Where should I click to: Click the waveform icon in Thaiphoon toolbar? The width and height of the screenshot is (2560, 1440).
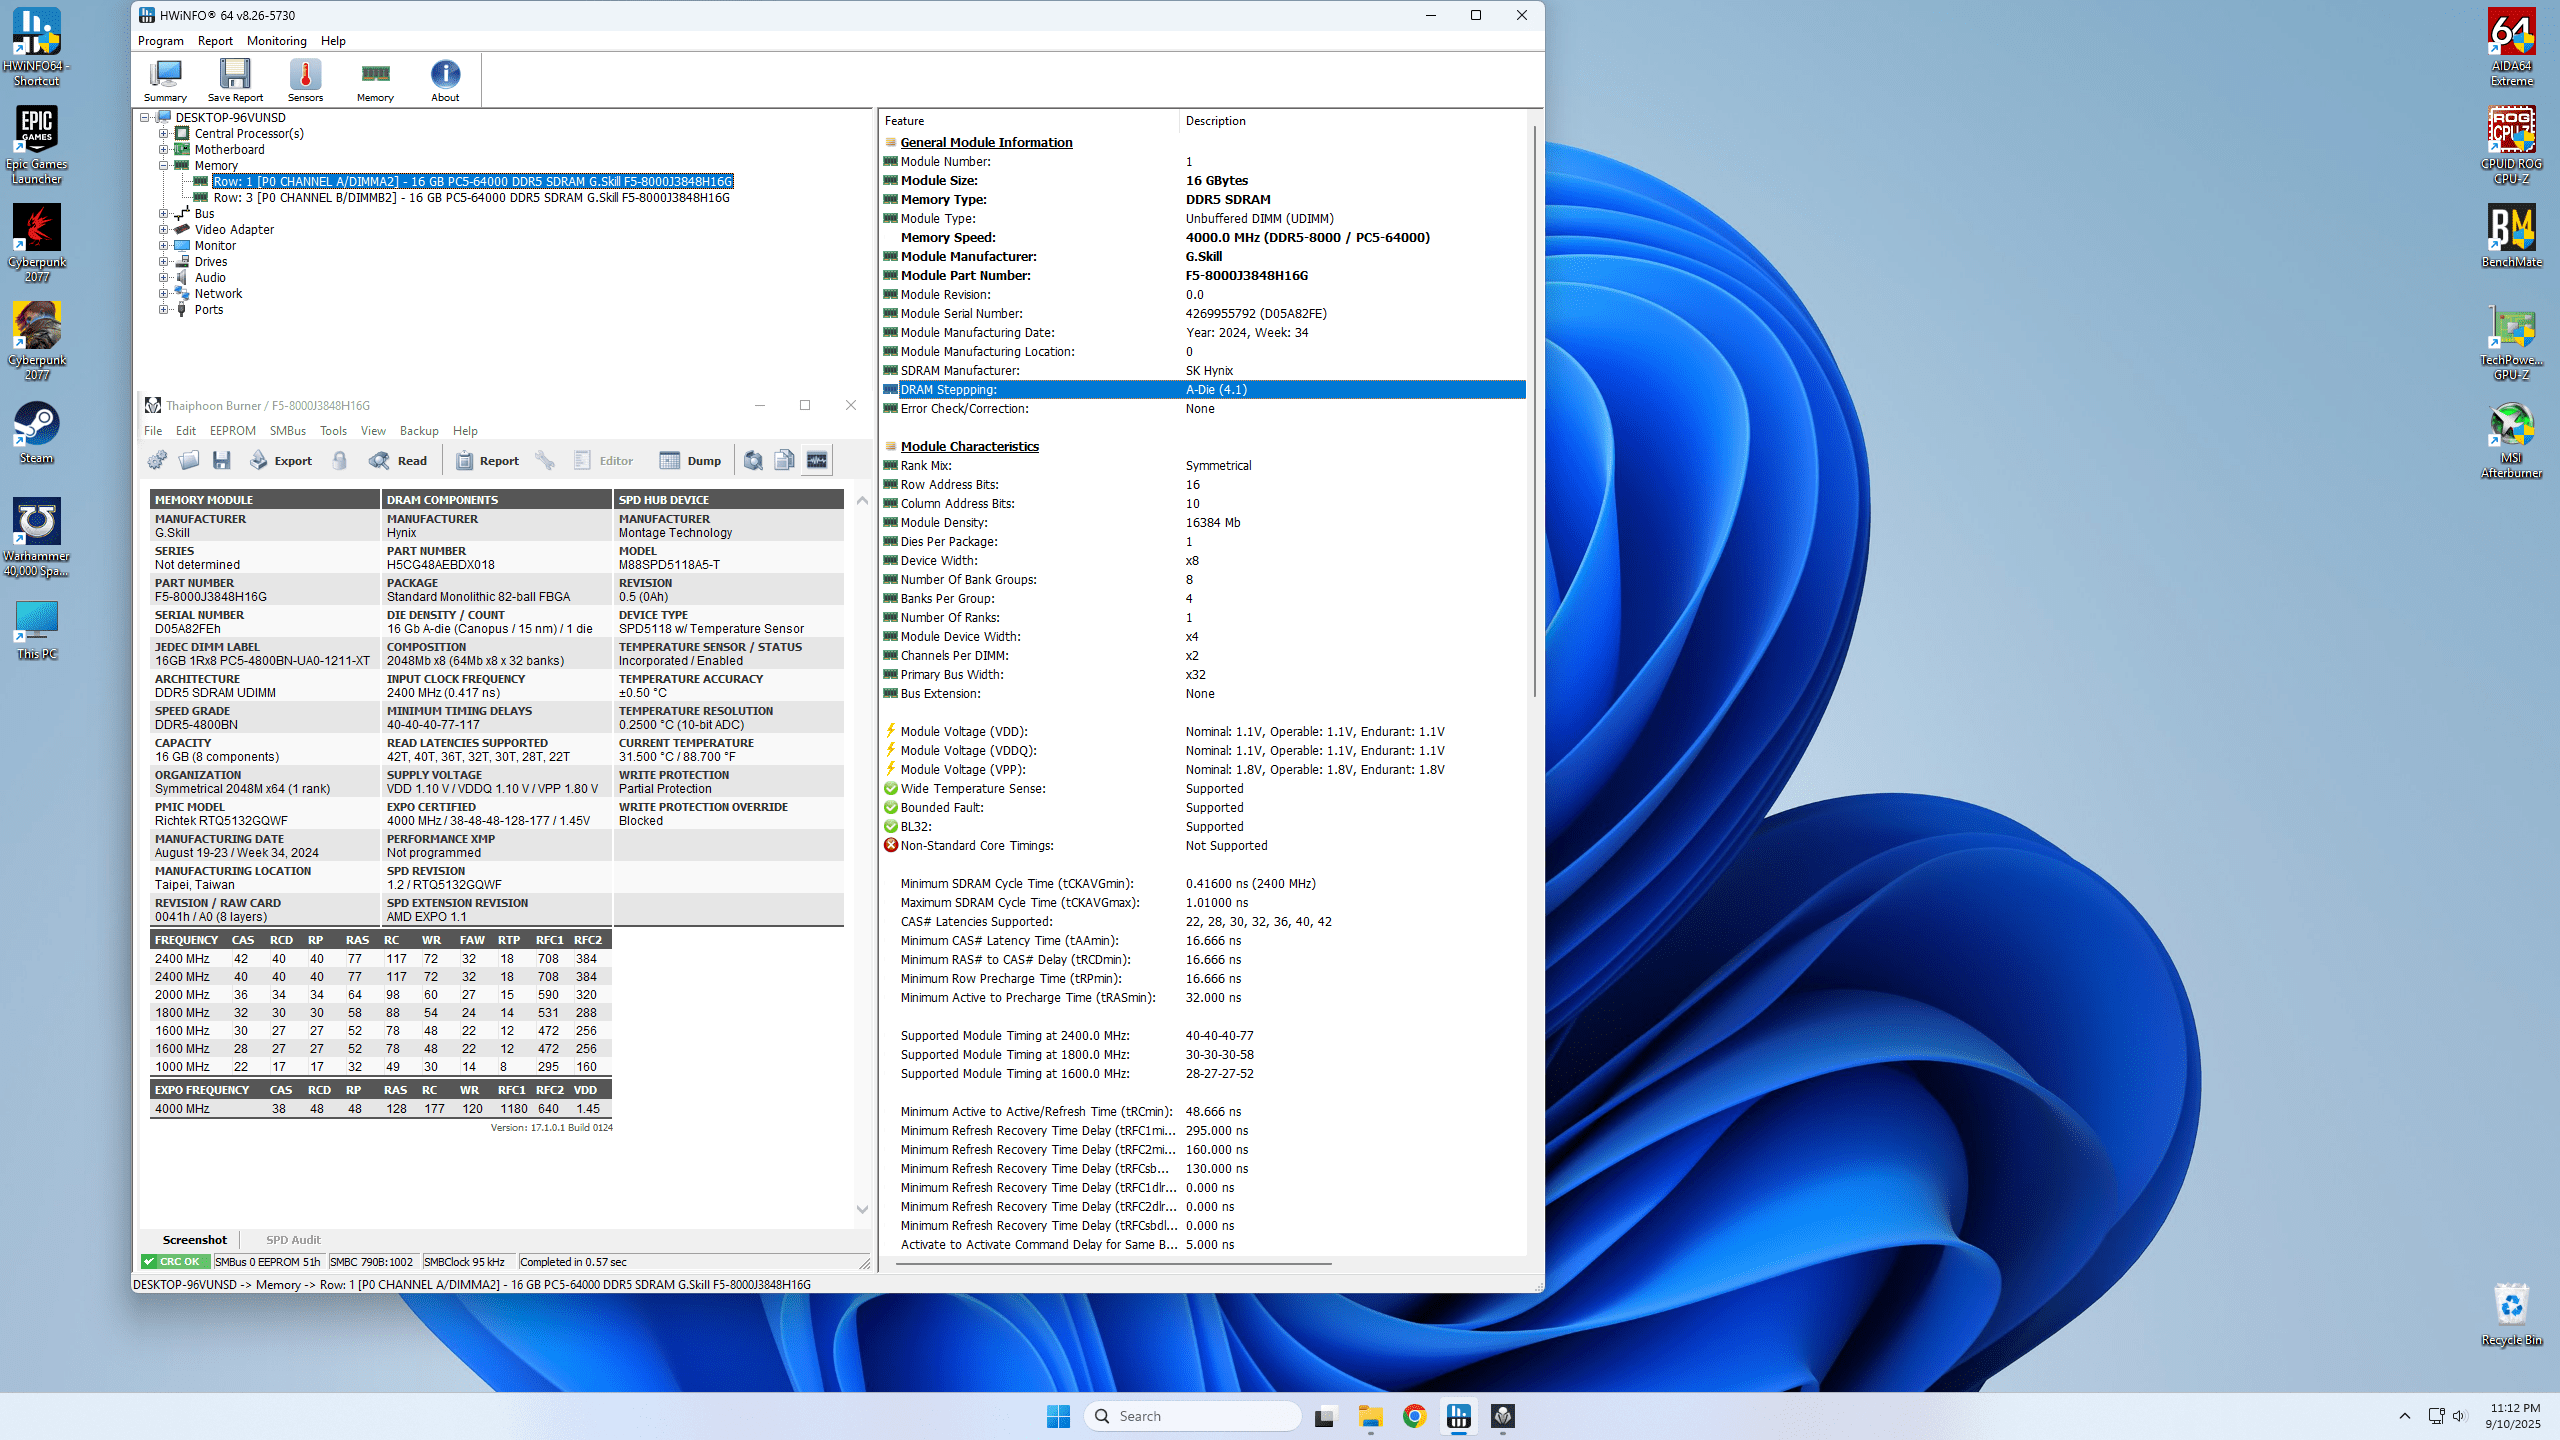(817, 460)
